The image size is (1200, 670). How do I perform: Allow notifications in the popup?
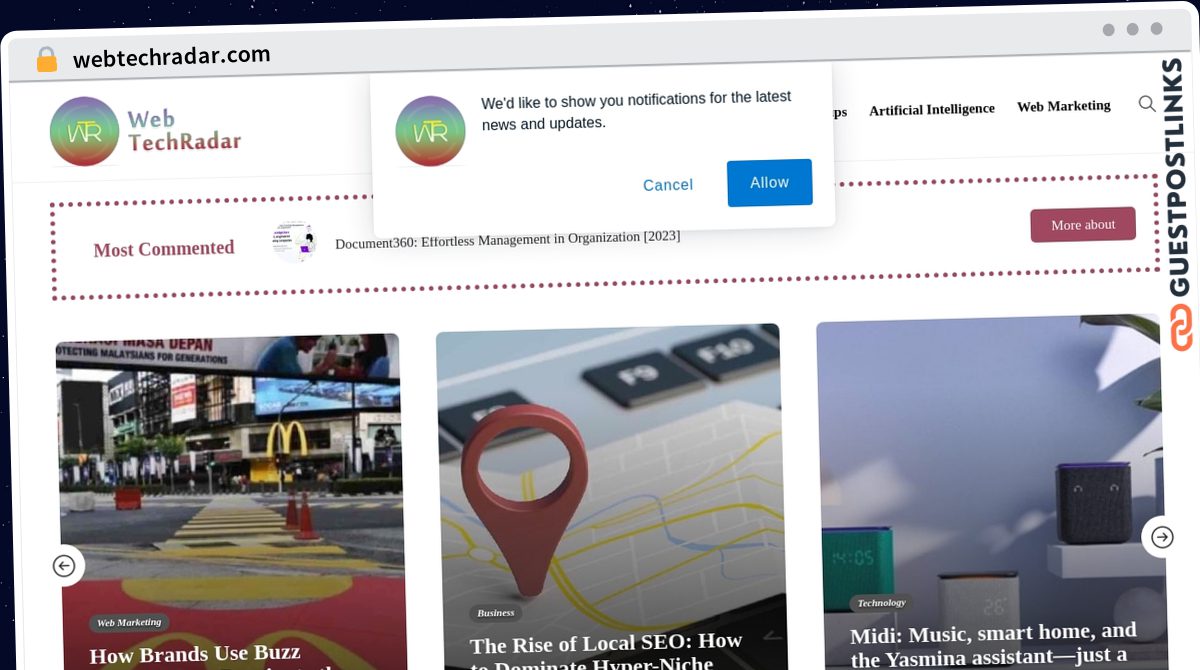[x=769, y=183]
